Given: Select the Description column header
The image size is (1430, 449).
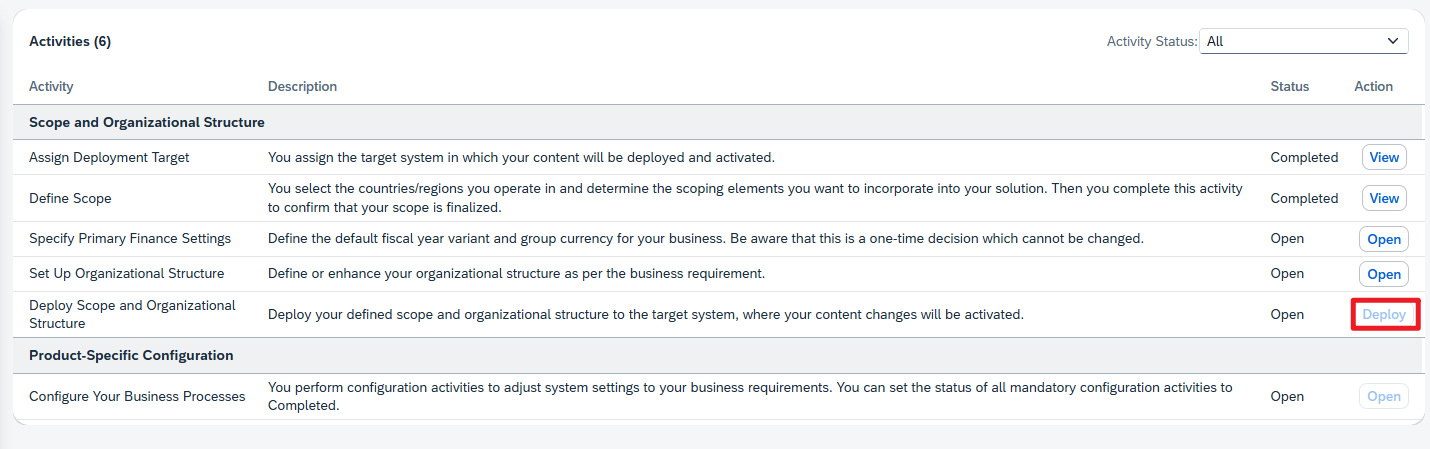Looking at the screenshot, I should [x=302, y=86].
